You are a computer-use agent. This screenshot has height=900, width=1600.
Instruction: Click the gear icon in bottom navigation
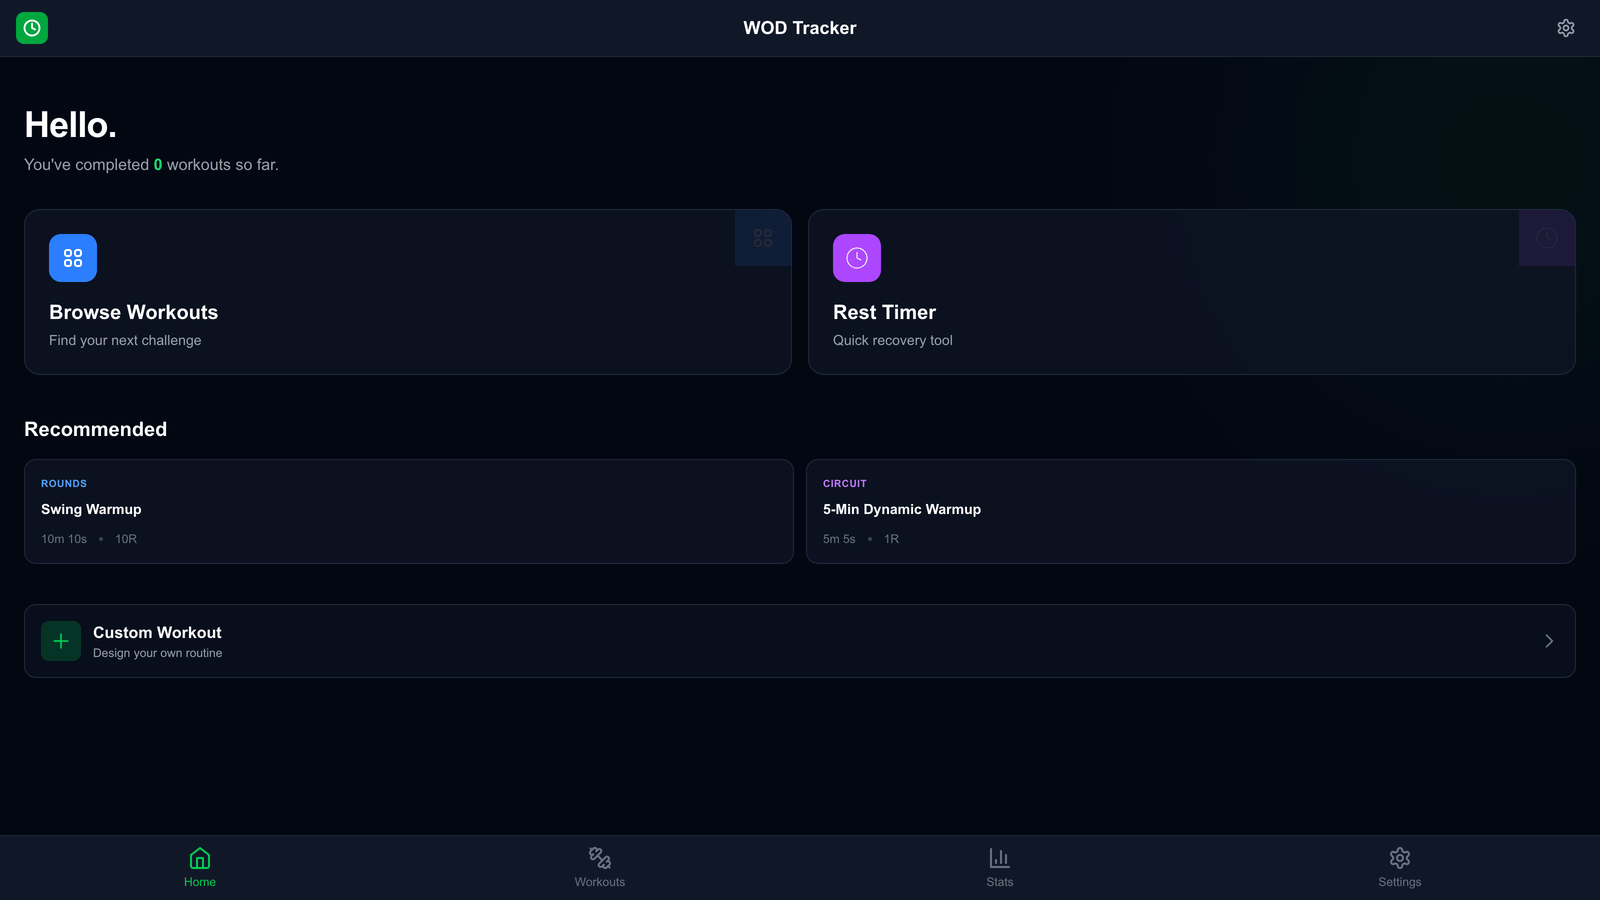[1400, 858]
